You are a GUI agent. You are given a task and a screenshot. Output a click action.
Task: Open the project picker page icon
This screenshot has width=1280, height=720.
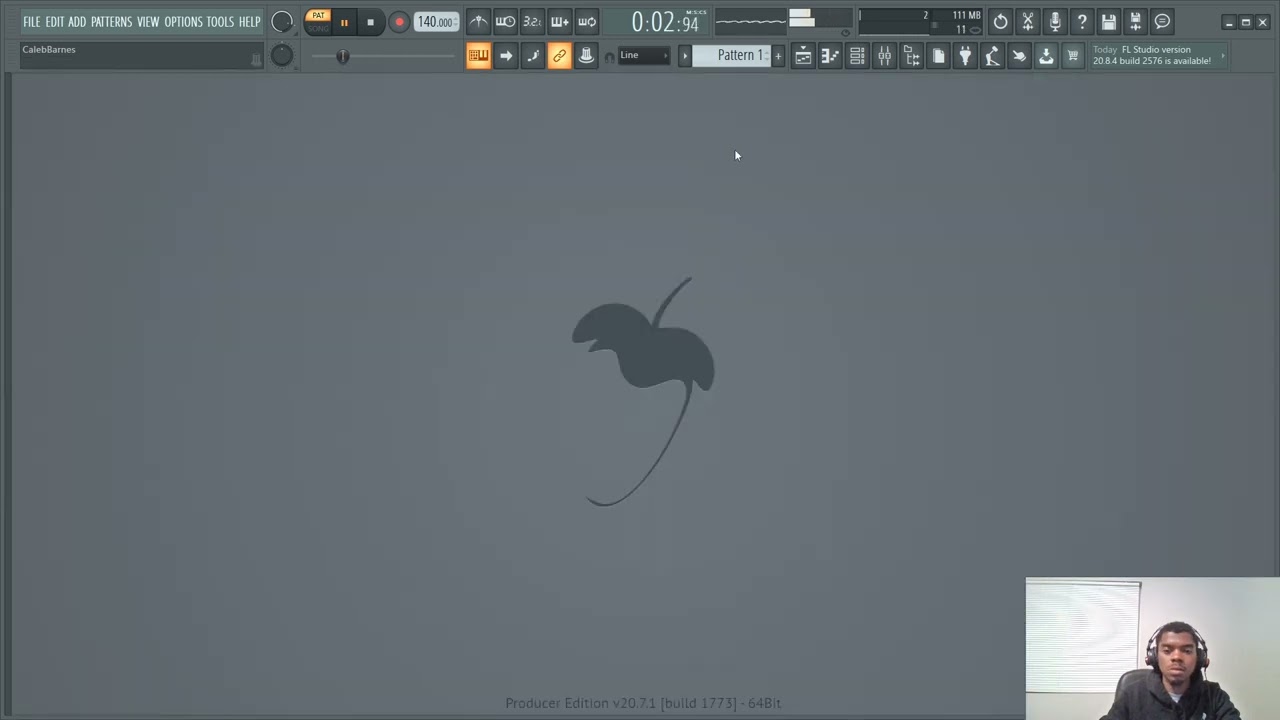[x=938, y=56]
